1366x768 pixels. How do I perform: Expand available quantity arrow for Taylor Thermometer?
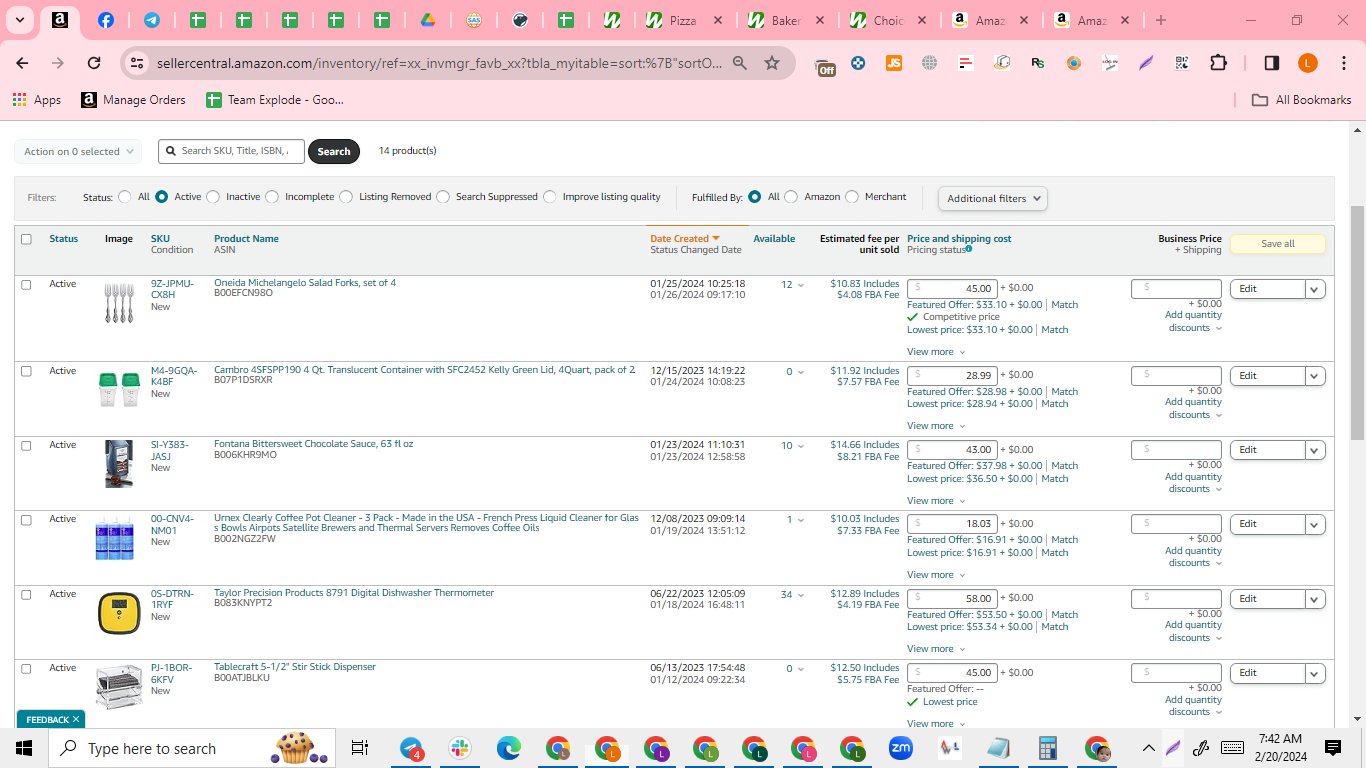click(800, 595)
